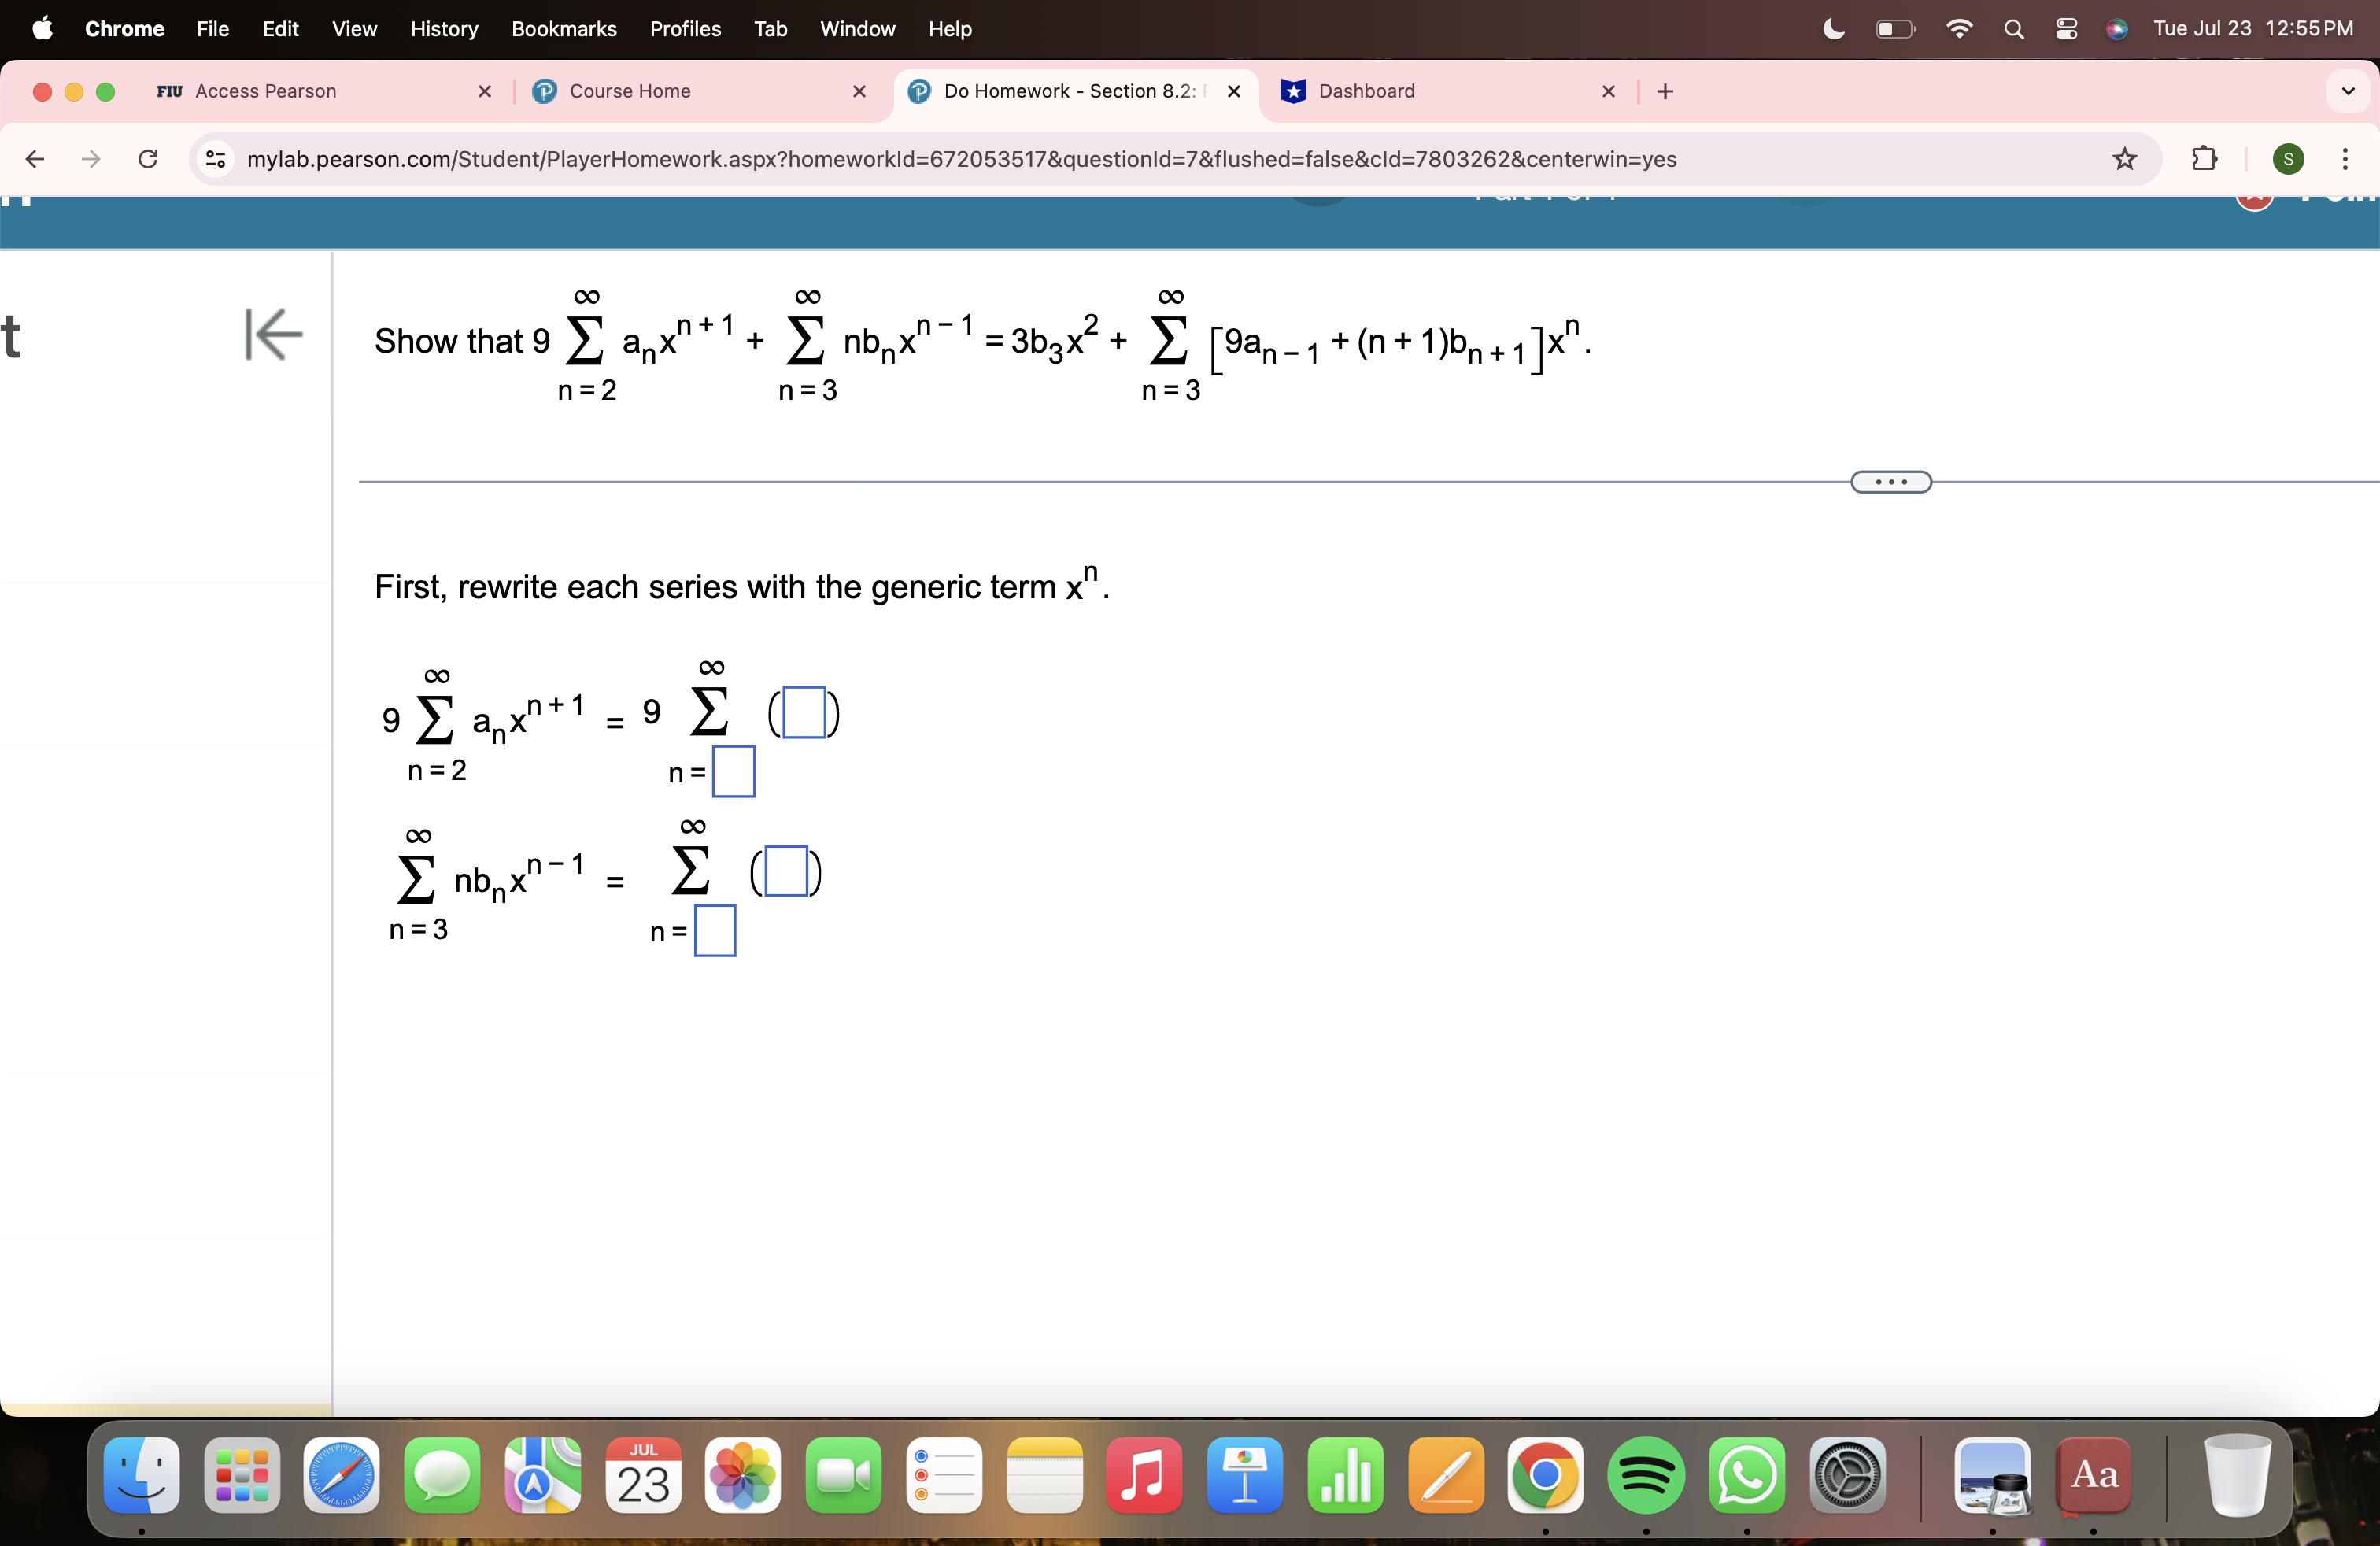Open Chrome's three-dot settings menu
This screenshot has height=1546, width=2380.
(x=2347, y=159)
